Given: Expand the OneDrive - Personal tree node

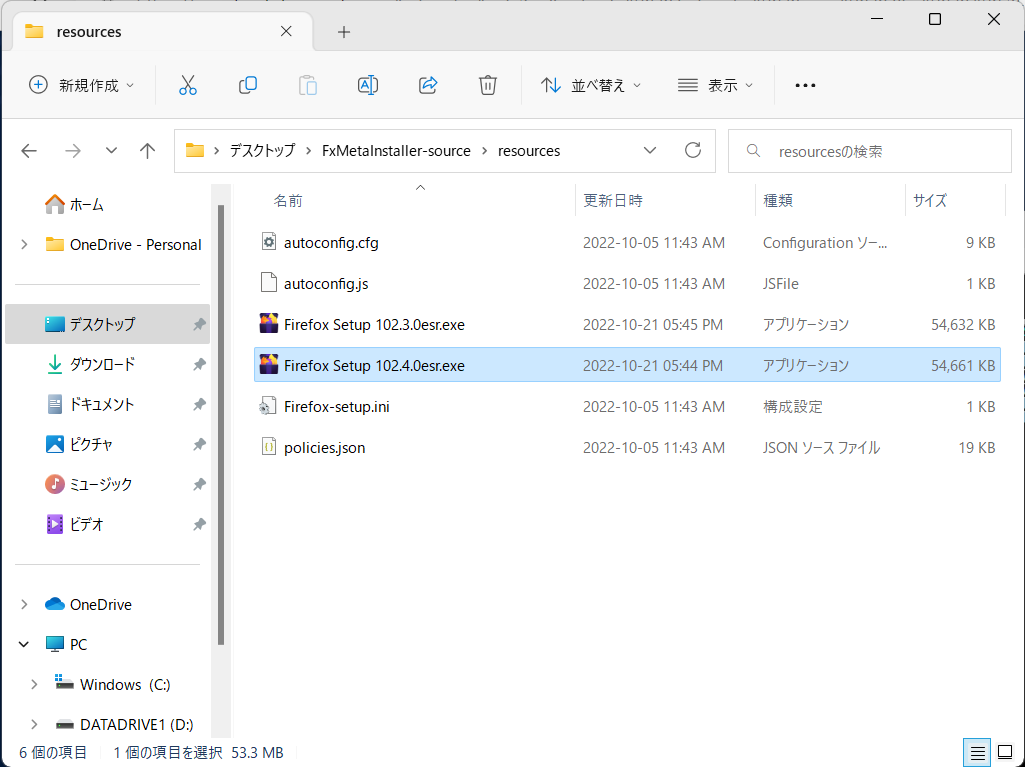Looking at the screenshot, I should (x=24, y=245).
